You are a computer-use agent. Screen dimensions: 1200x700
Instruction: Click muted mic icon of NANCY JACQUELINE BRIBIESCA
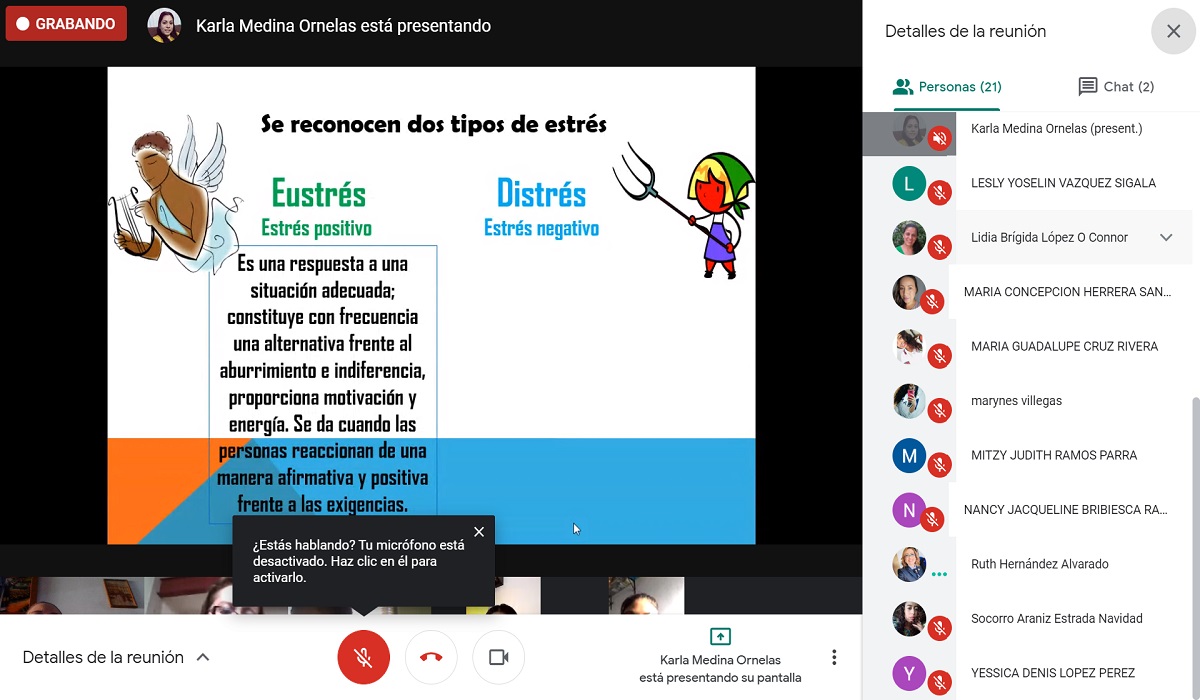932,519
